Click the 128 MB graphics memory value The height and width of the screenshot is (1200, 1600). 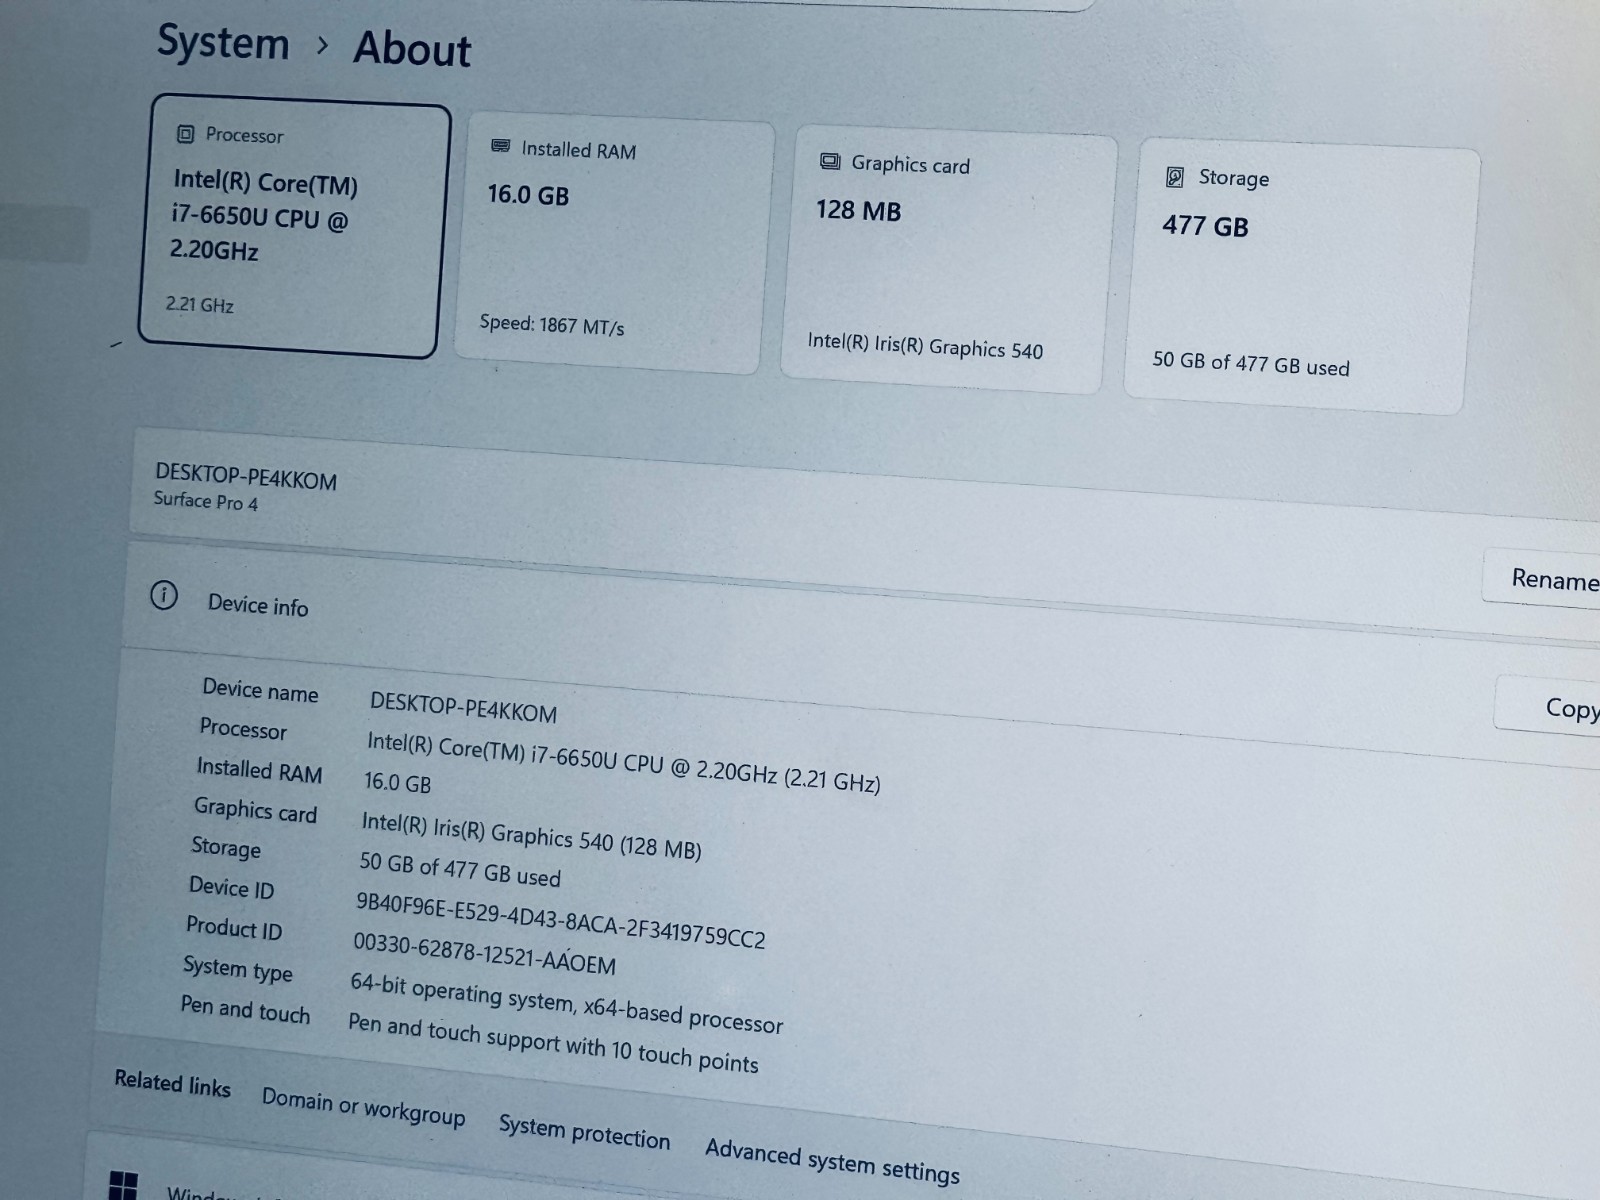click(858, 210)
